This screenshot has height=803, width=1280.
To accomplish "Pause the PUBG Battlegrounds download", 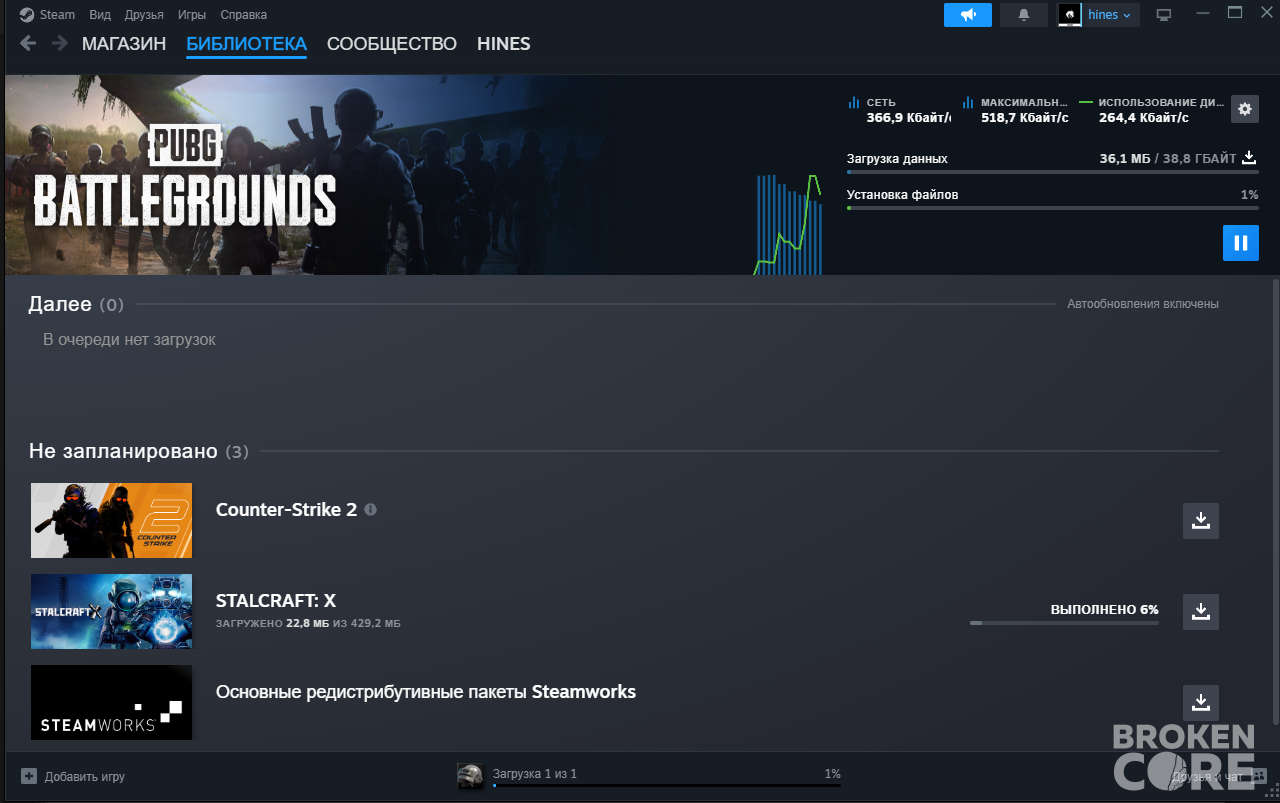I will pyautogui.click(x=1240, y=243).
